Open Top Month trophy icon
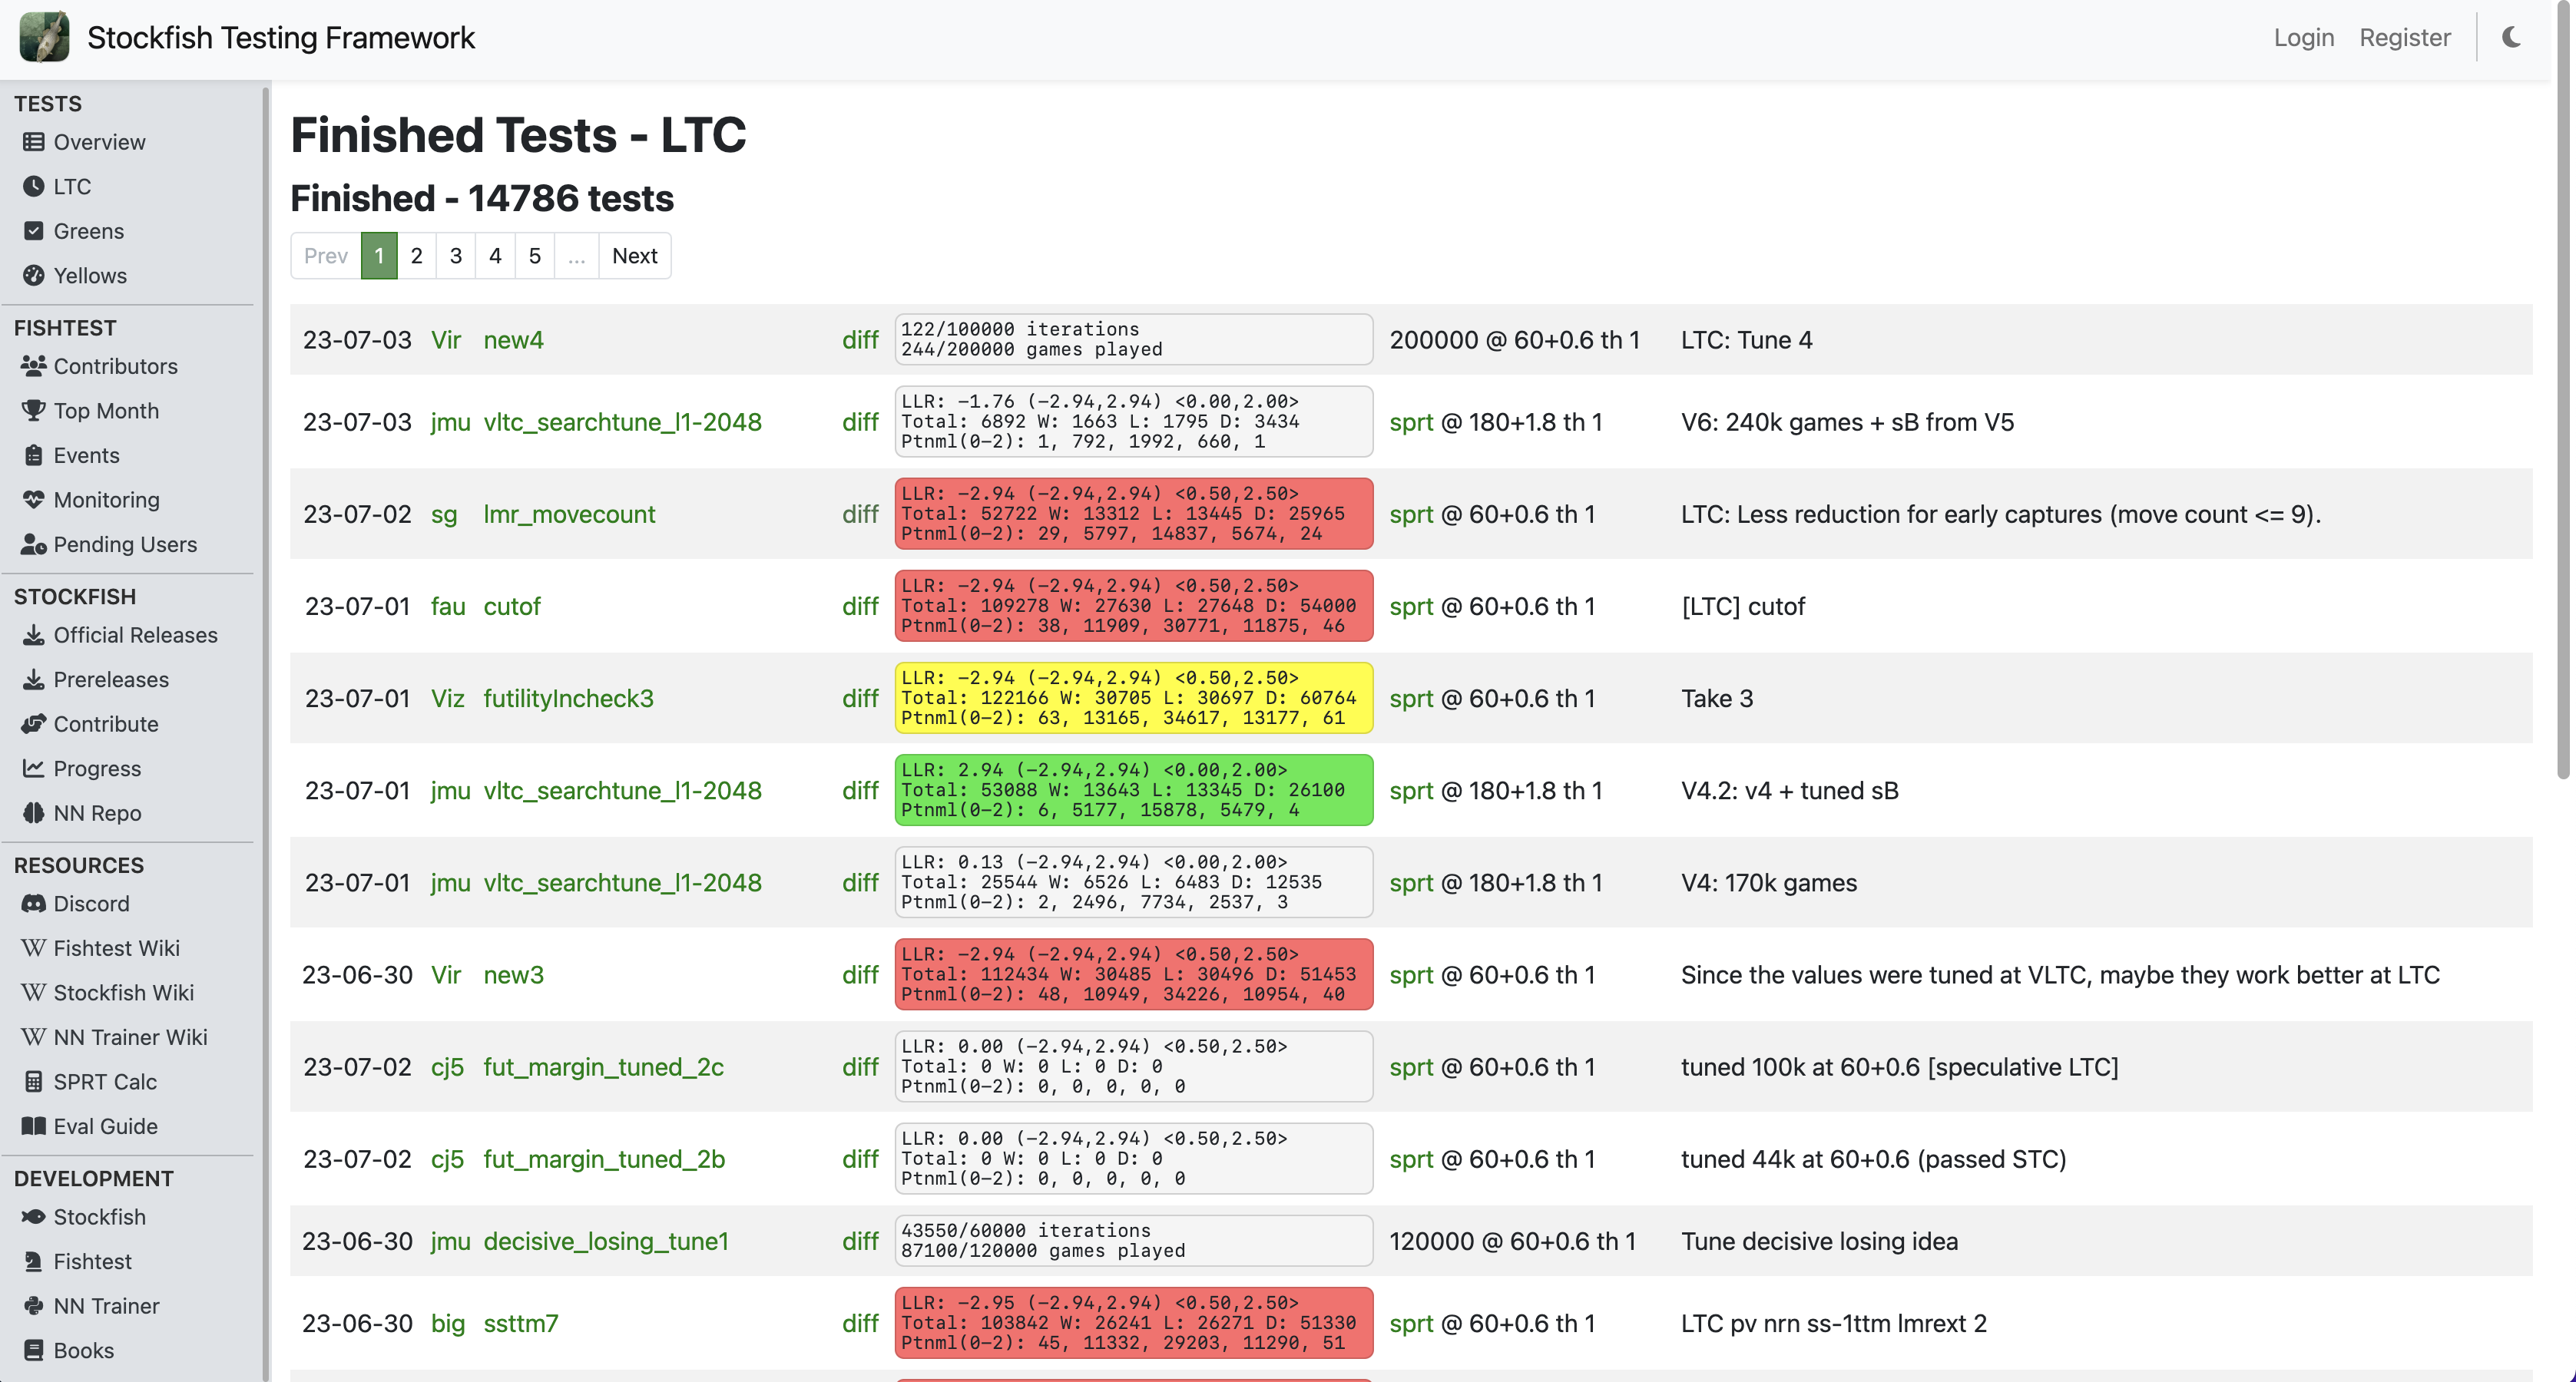The width and height of the screenshot is (2576, 1382). pyautogui.click(x=33, y=410)
